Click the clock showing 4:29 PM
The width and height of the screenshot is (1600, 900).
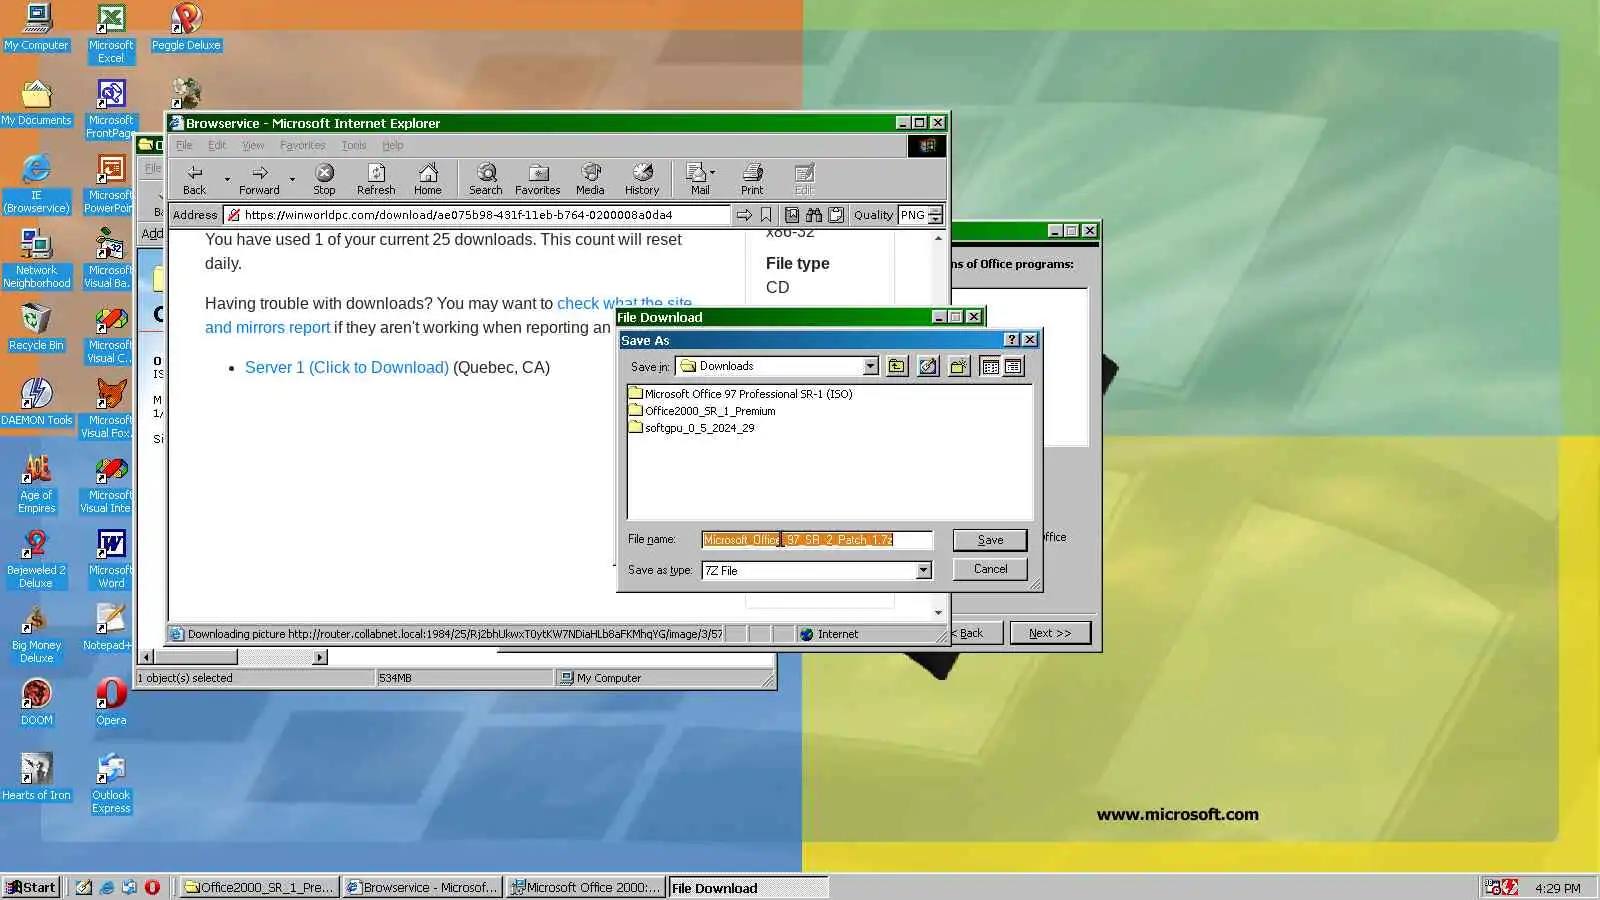[1558, 888]
